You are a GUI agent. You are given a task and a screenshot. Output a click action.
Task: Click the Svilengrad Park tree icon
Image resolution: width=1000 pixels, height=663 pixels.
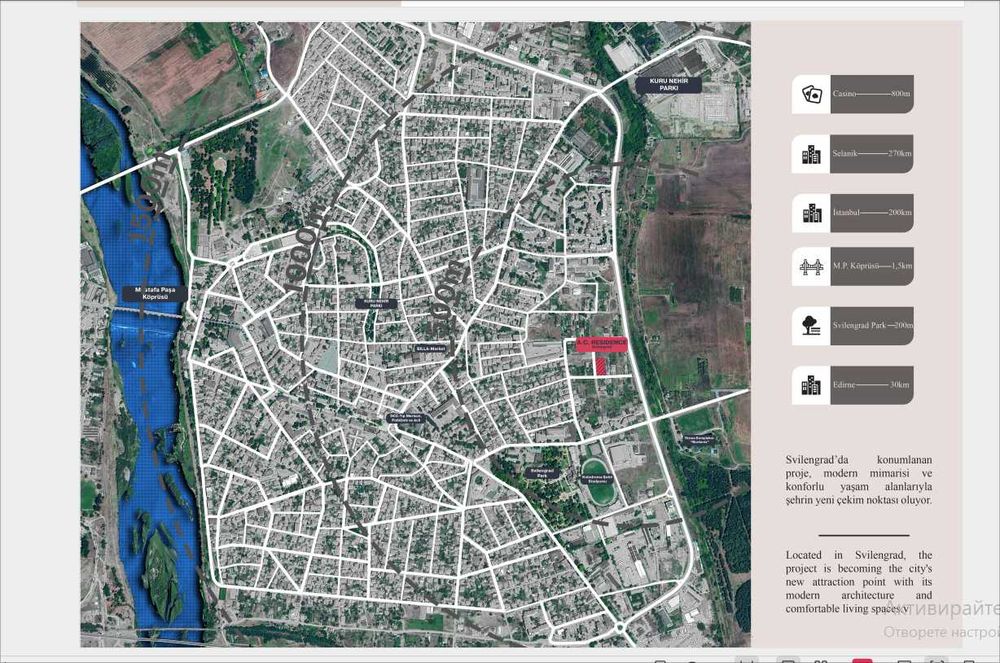coord(811,326)
